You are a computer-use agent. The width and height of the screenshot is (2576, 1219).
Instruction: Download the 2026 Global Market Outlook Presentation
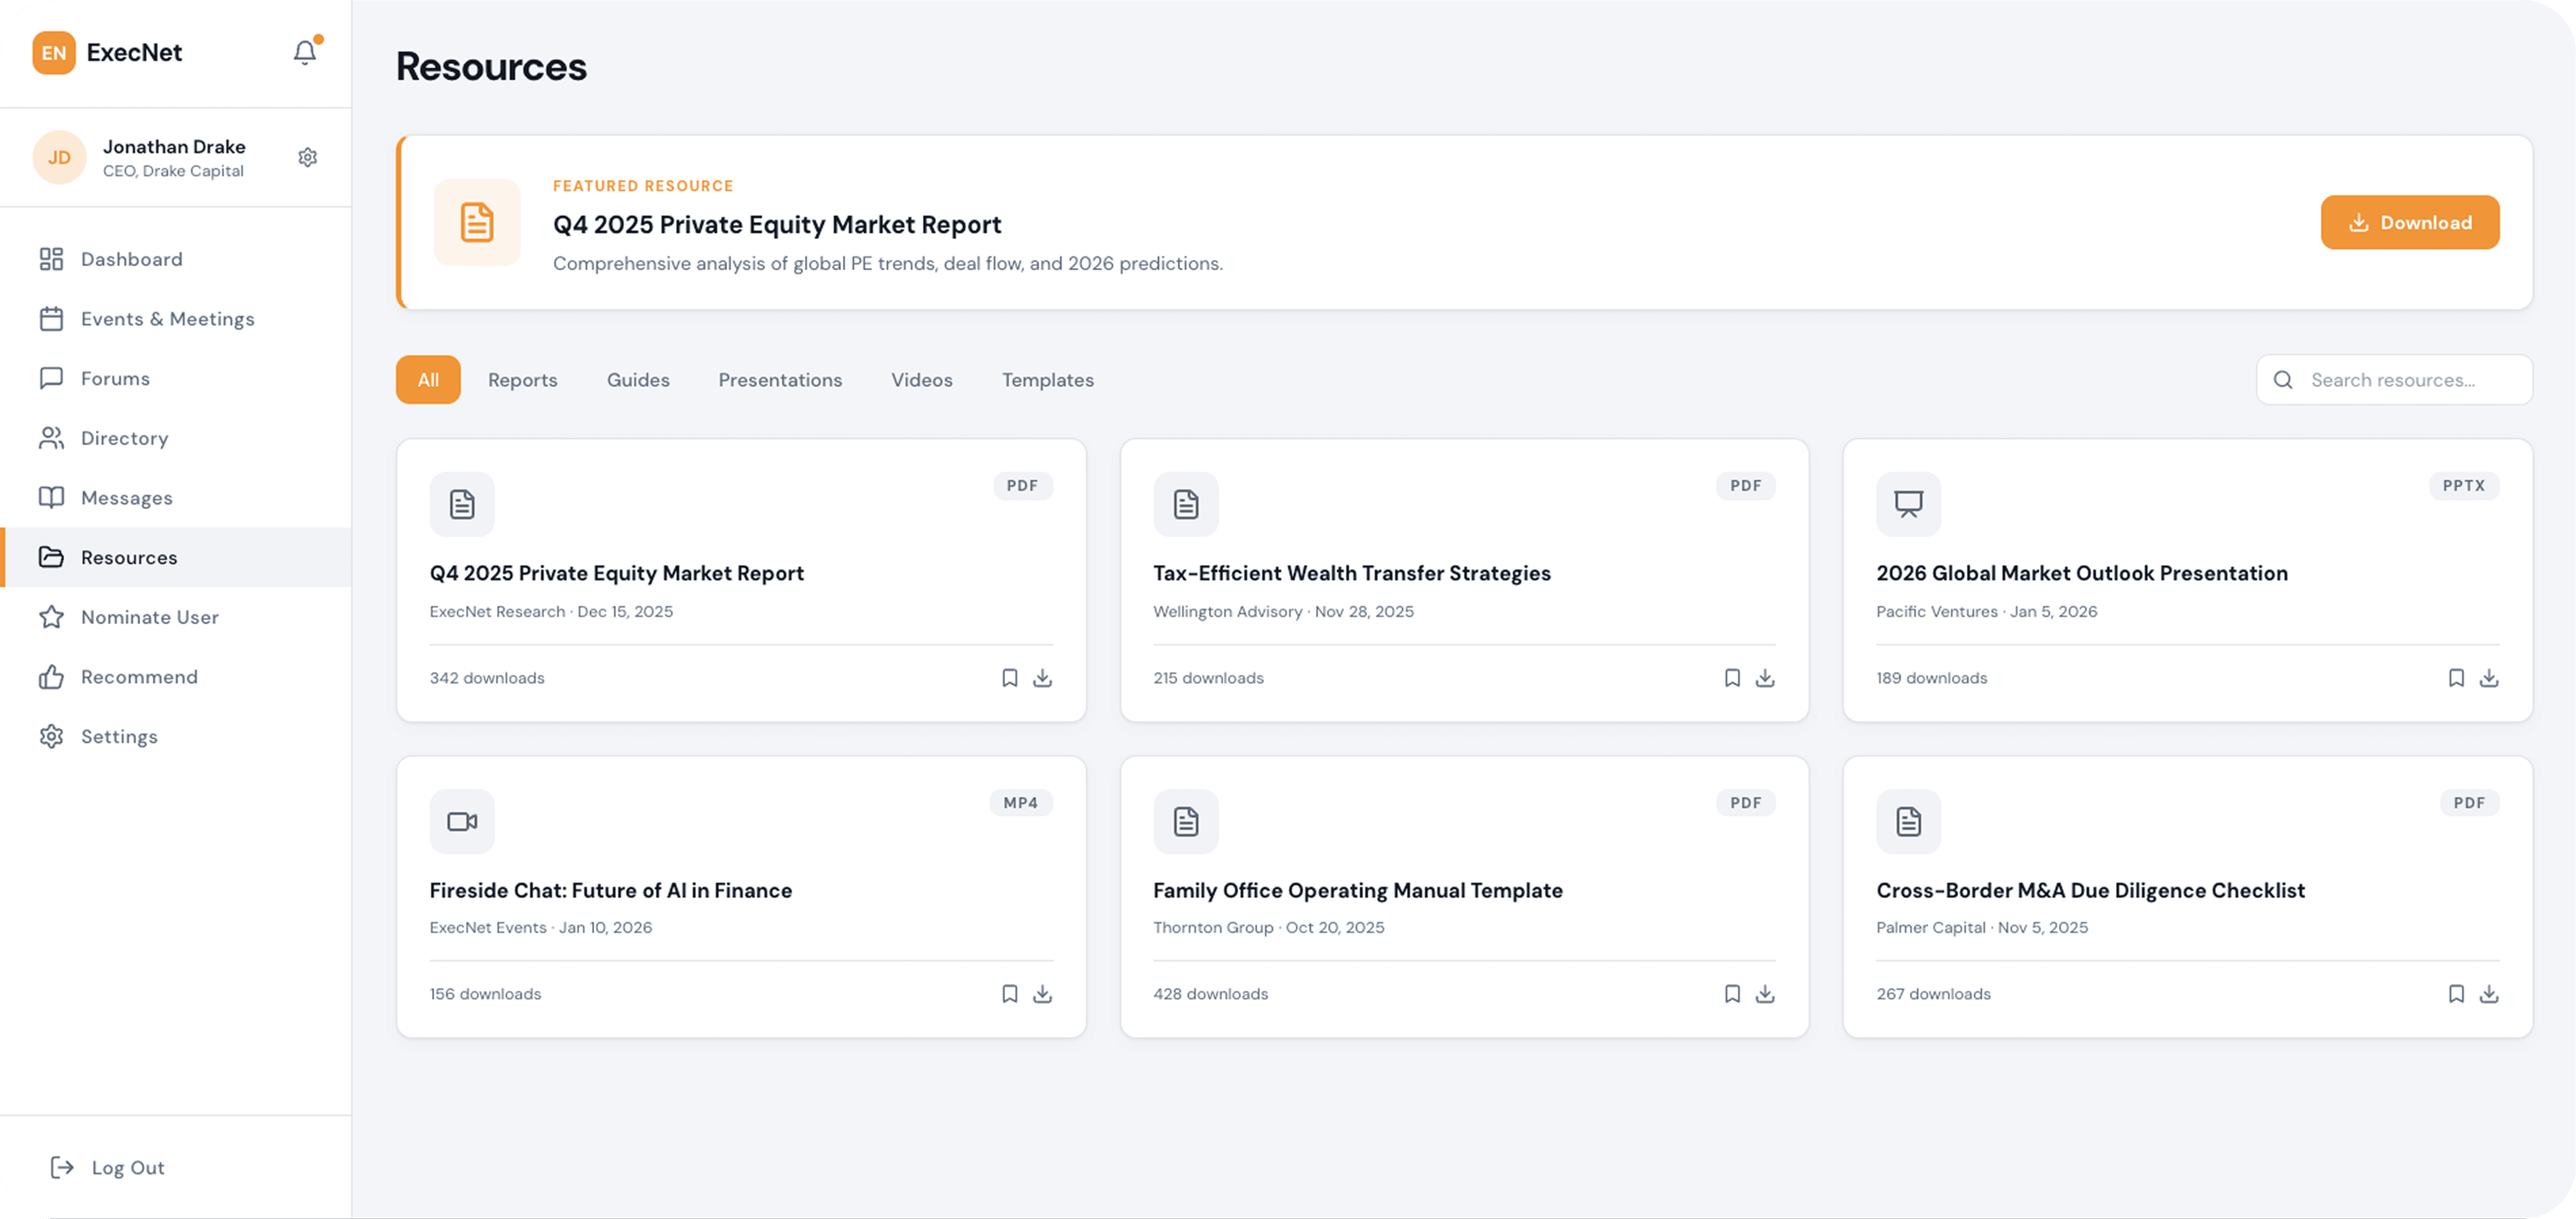[2488, 678]
